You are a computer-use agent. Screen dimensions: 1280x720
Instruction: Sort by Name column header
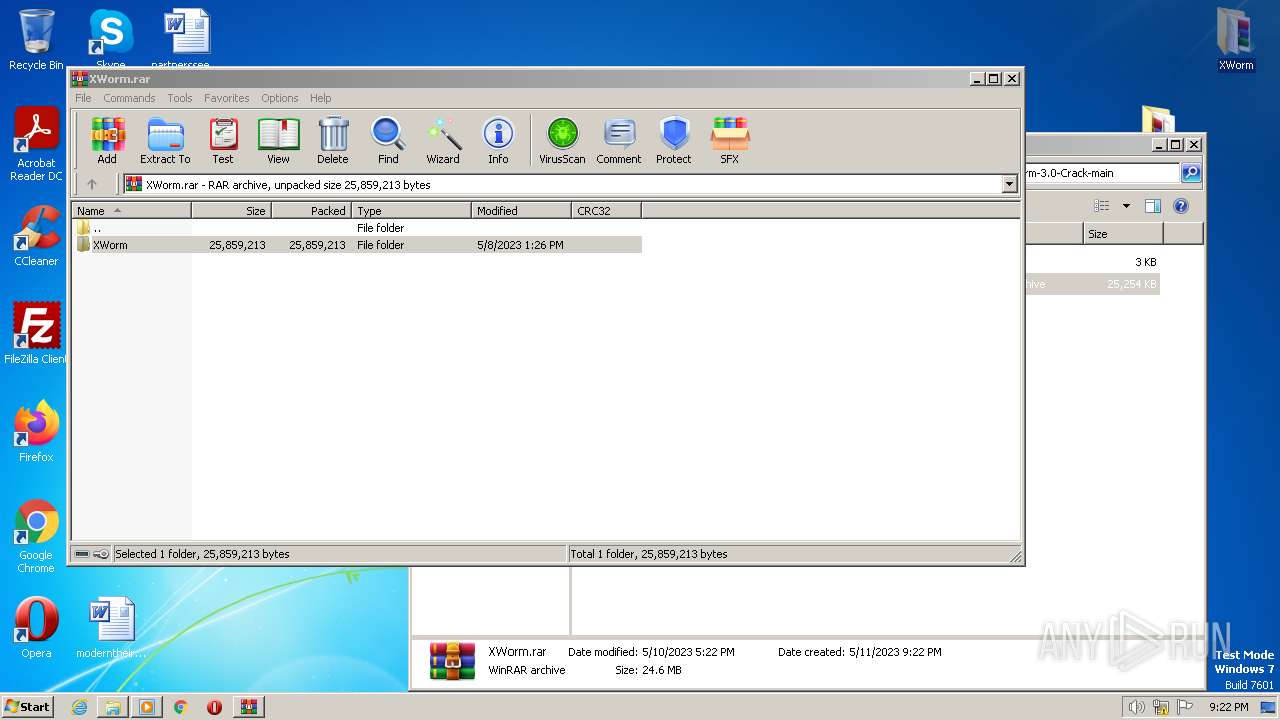132,211
